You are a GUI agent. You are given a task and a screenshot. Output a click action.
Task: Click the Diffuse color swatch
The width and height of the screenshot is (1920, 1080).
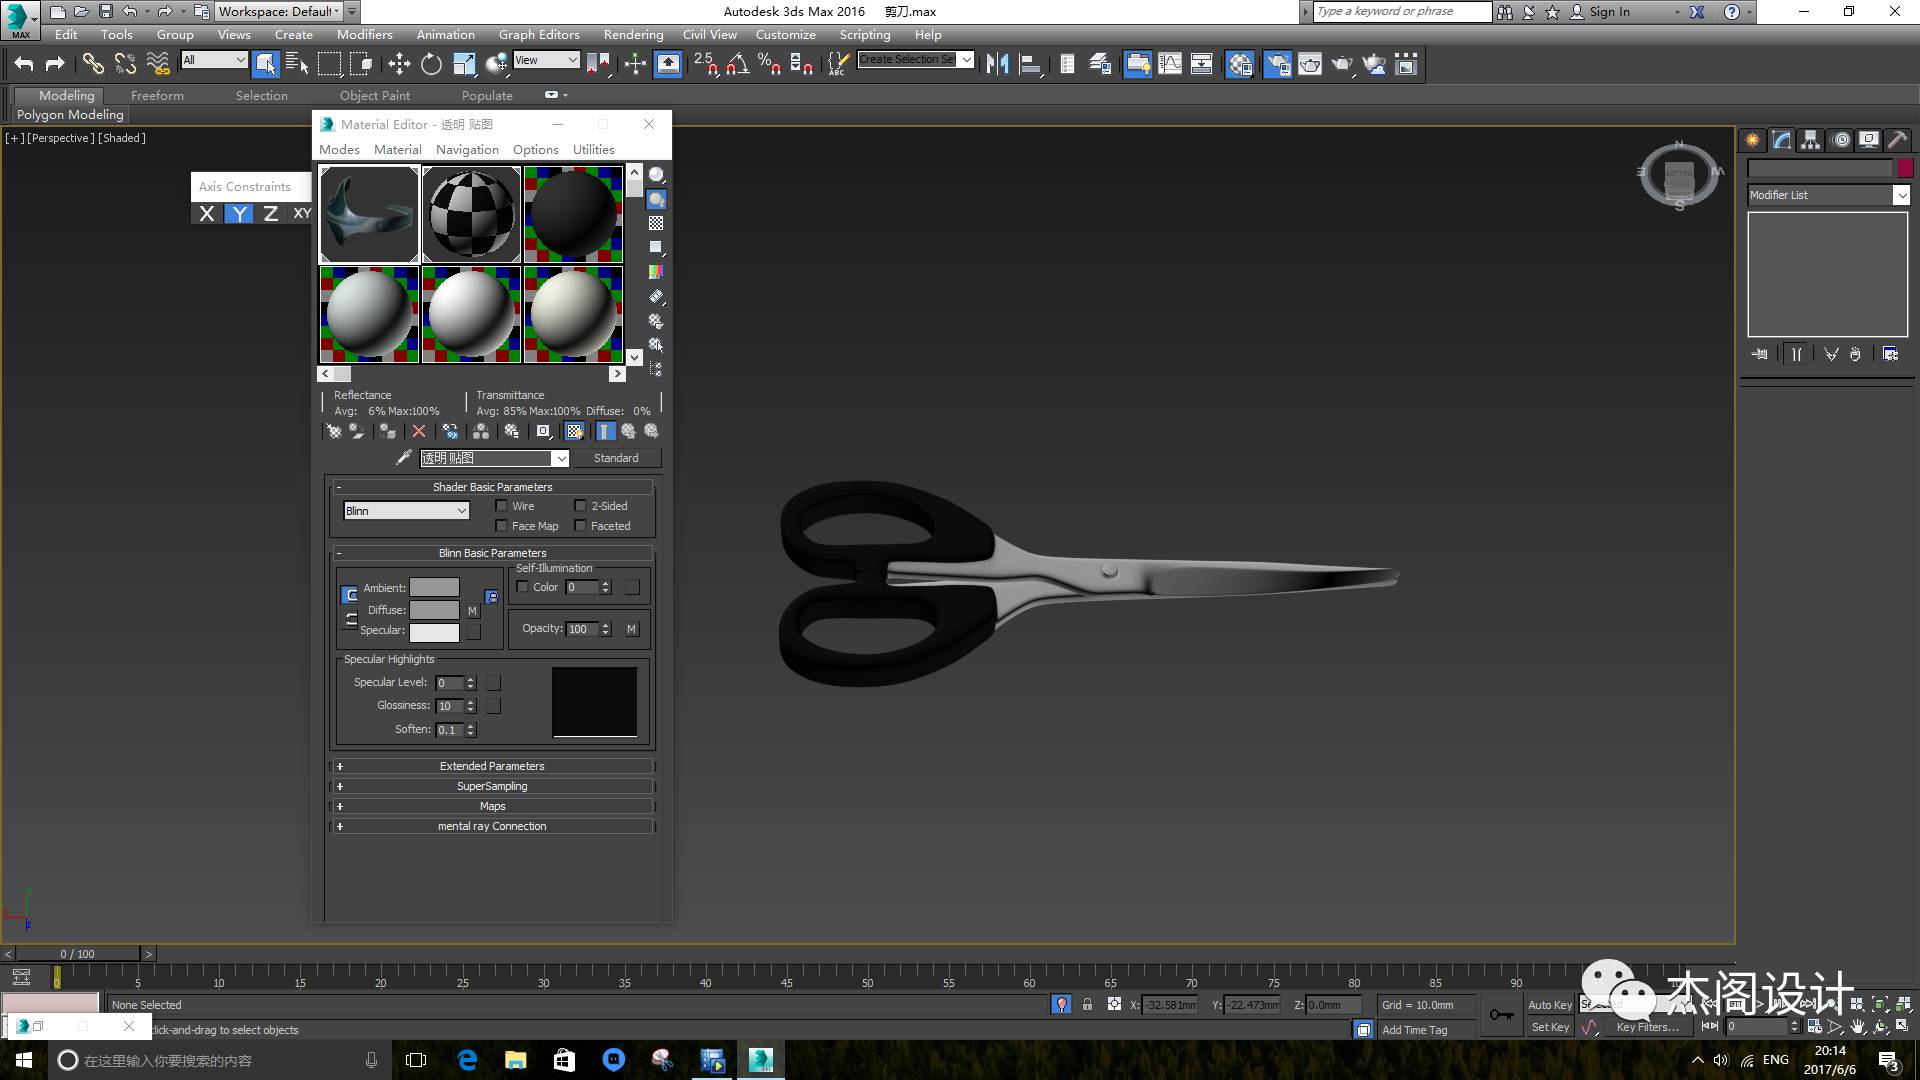coord(434,610)
